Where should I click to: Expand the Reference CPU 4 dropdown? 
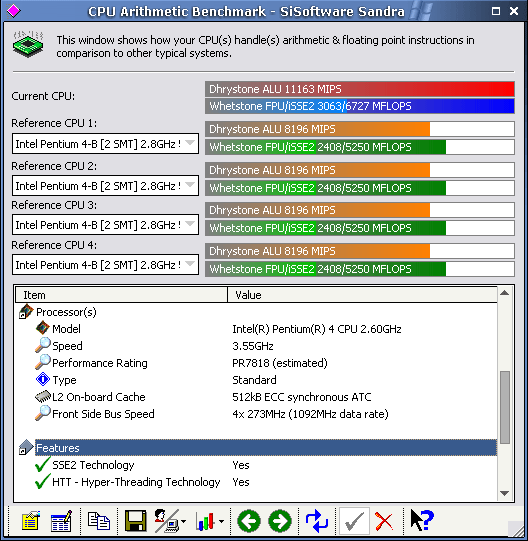click(105, 265)
